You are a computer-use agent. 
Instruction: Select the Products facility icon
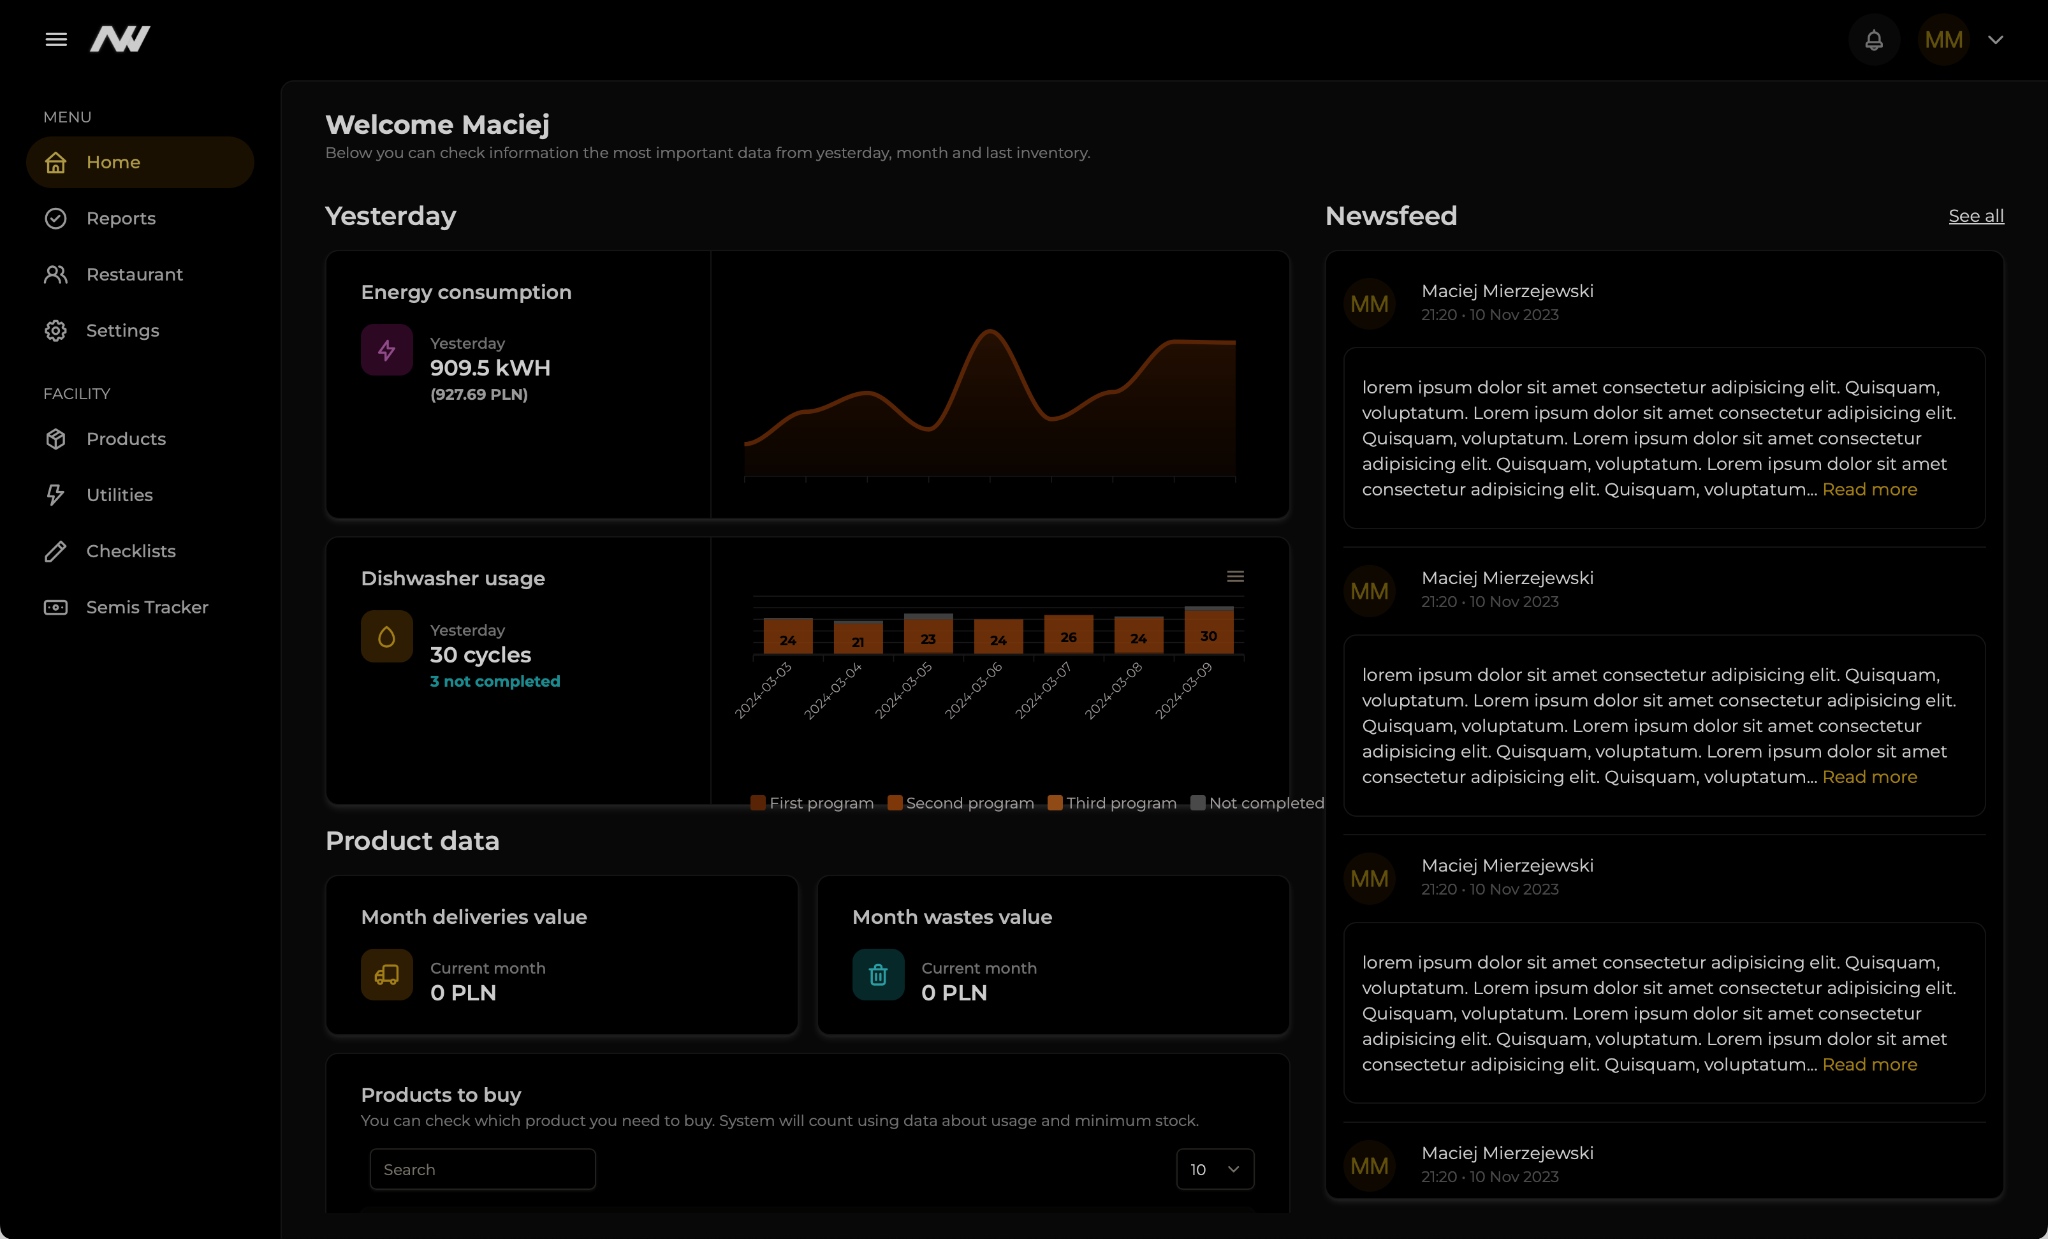point(56,438)
